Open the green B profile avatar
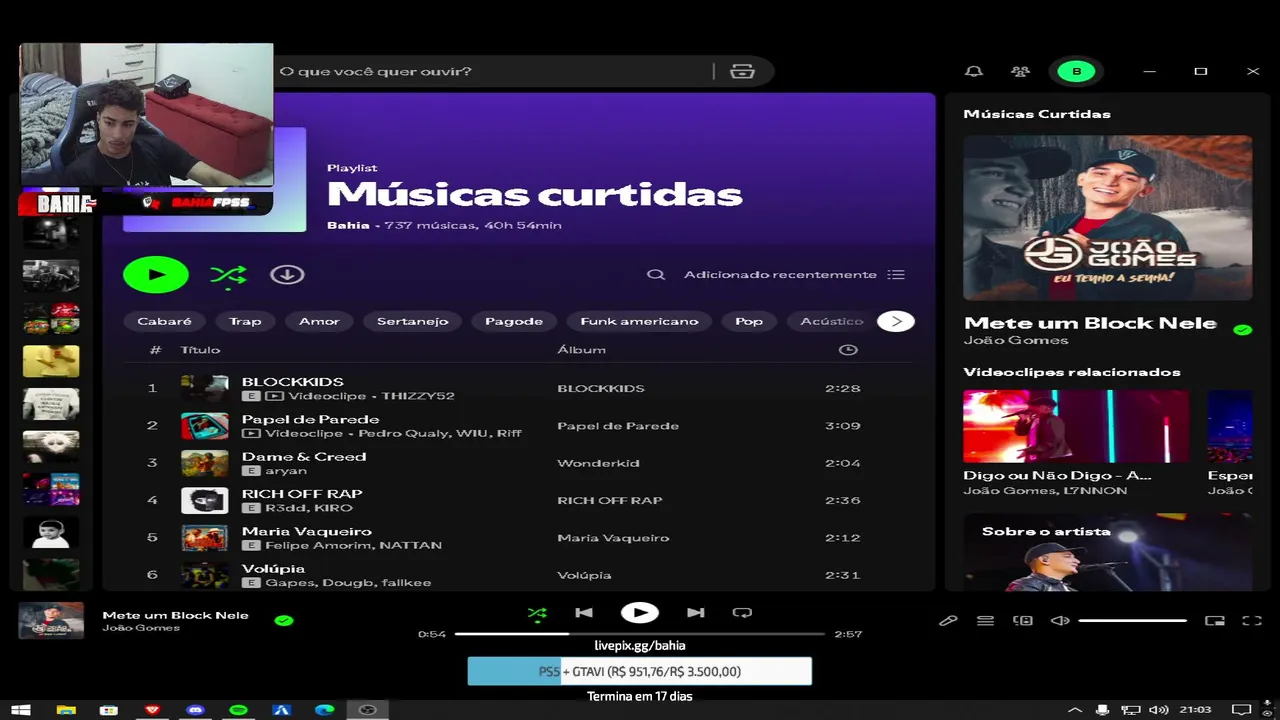The width and height of the screenshot is (1280, 720). [1076, 71]
